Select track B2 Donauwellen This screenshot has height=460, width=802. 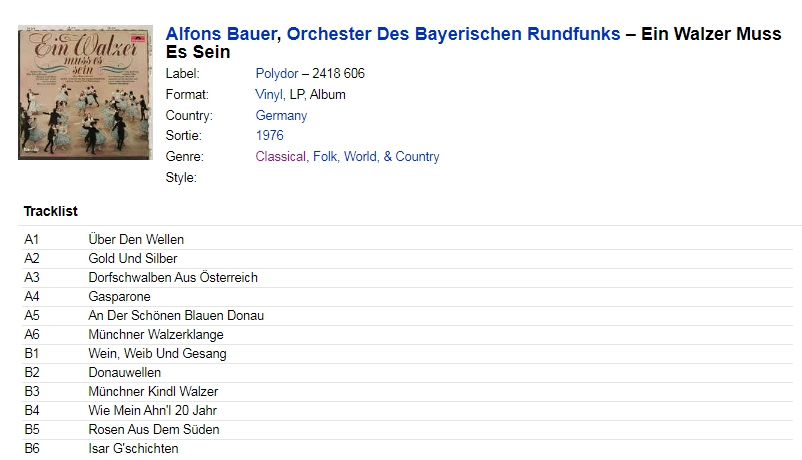[408, 372]
